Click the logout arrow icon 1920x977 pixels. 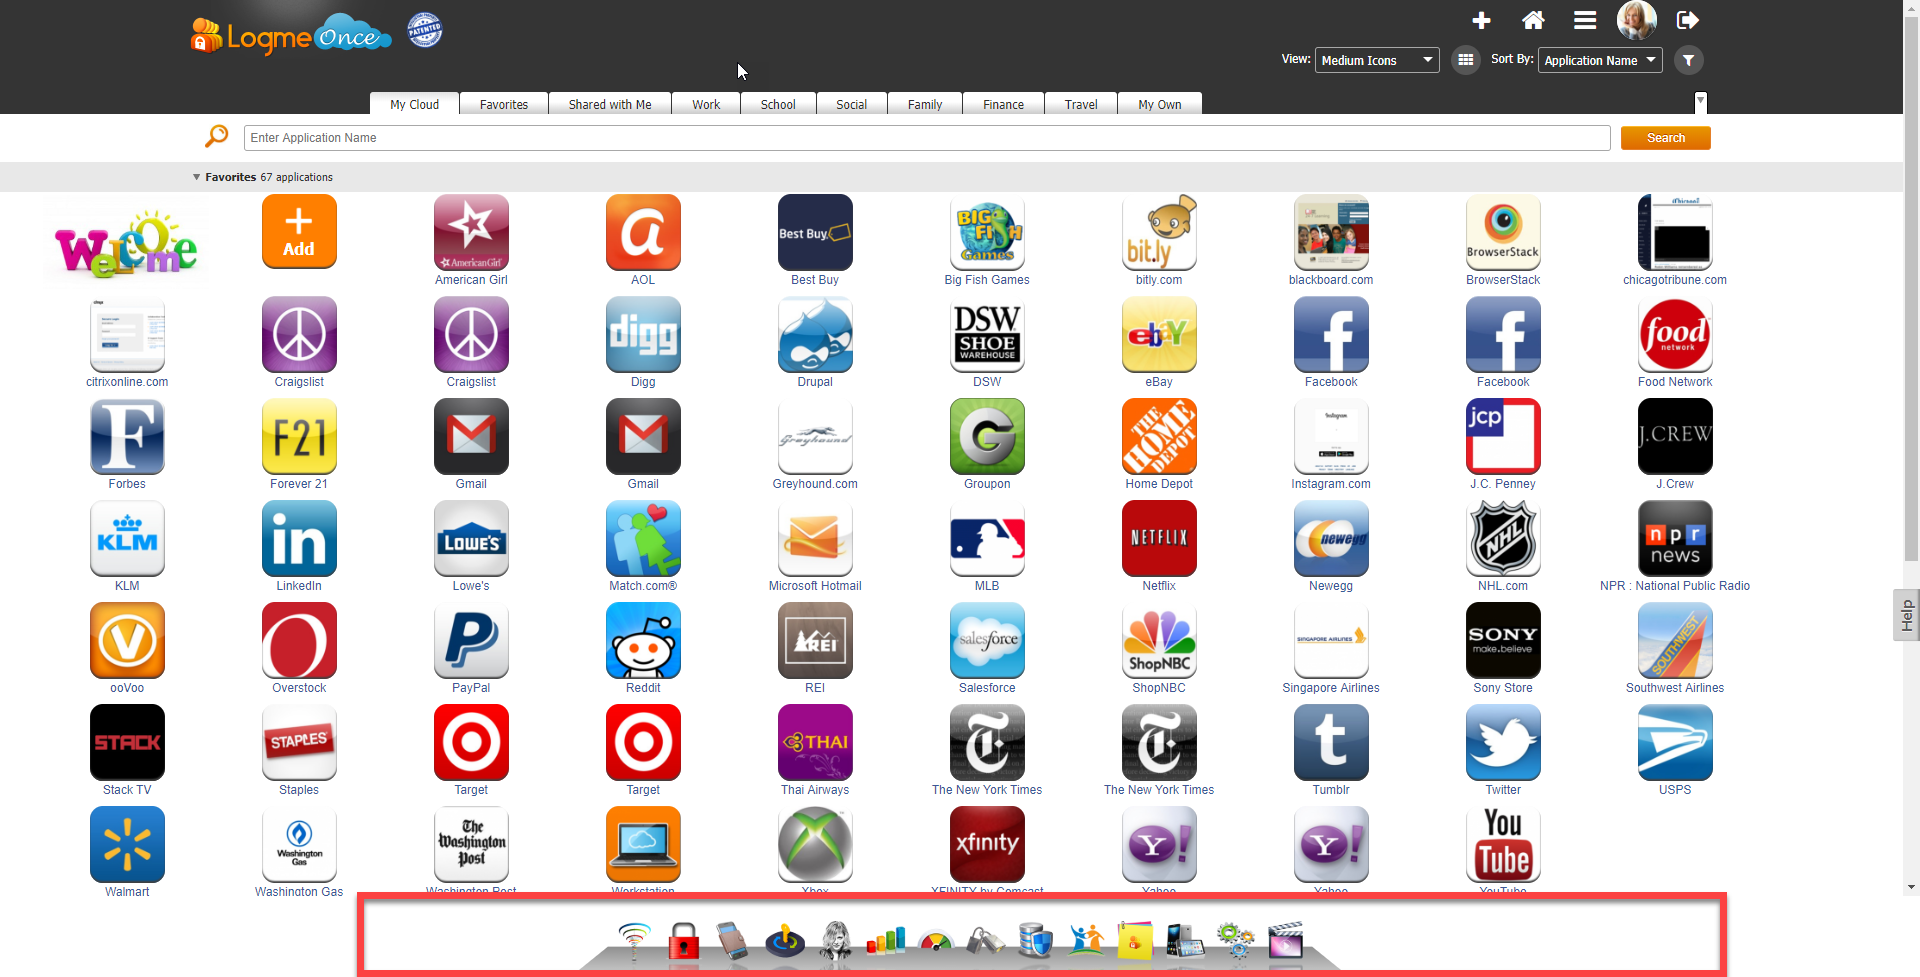click(1688, 20)
